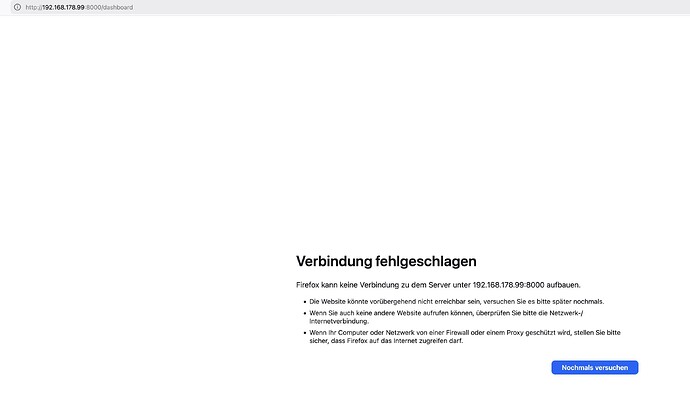Screen dimensions: 690x412
Task: Click the bullet dot before 'Wenn Sie auch'
Action: pos(303,313)
